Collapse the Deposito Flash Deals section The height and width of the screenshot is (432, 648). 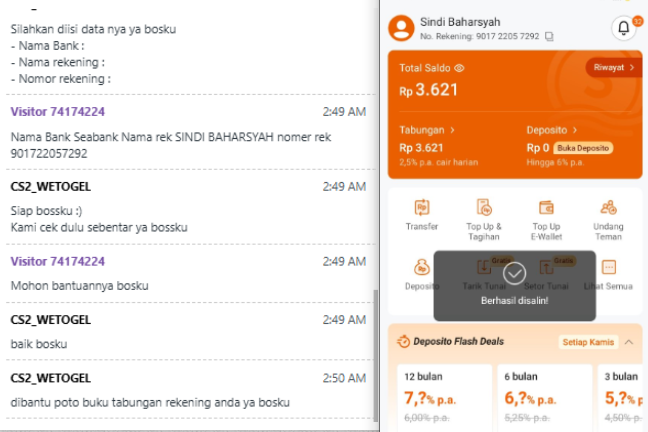coord(629,342)
